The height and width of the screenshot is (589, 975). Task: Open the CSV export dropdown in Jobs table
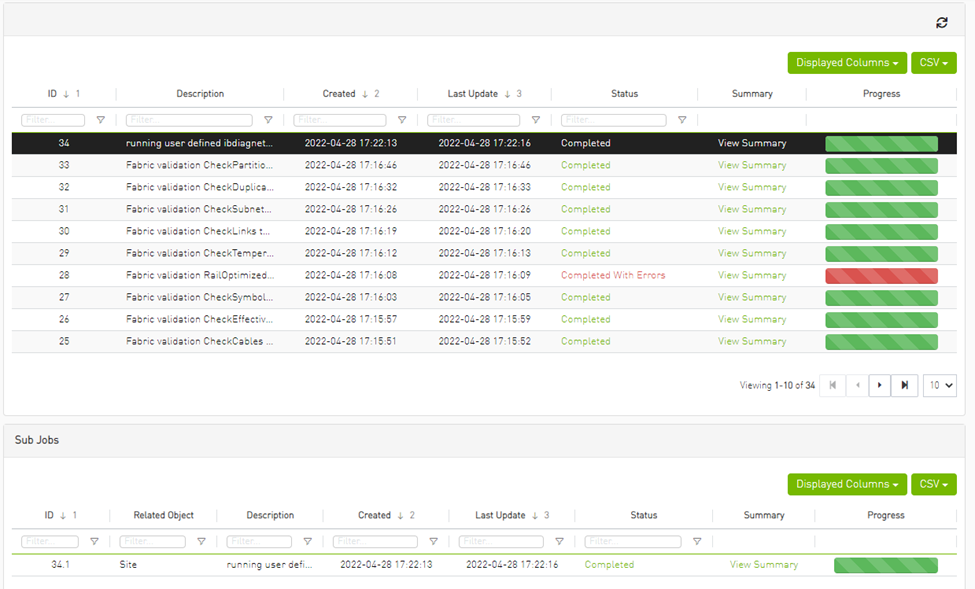[933, 63]
